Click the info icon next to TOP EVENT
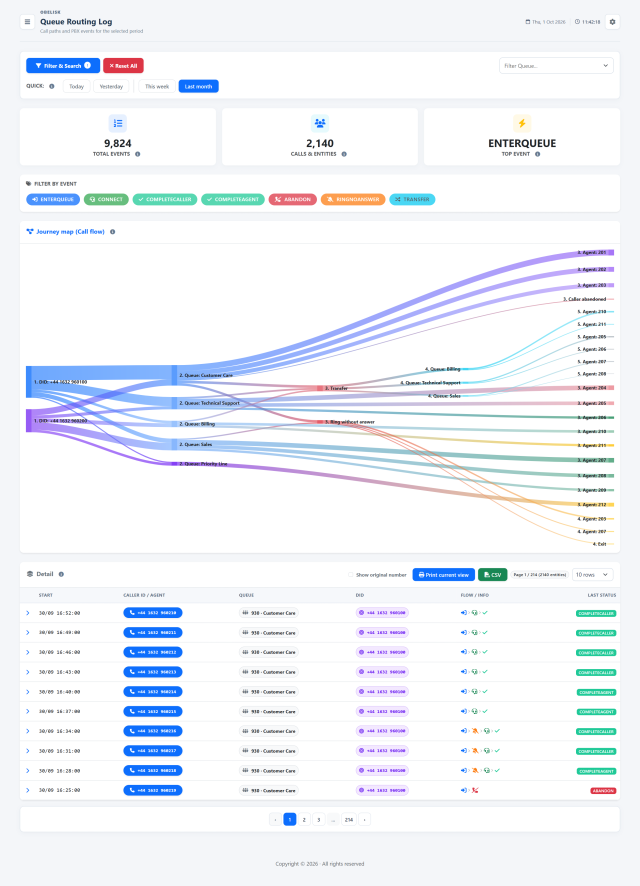 537,154
